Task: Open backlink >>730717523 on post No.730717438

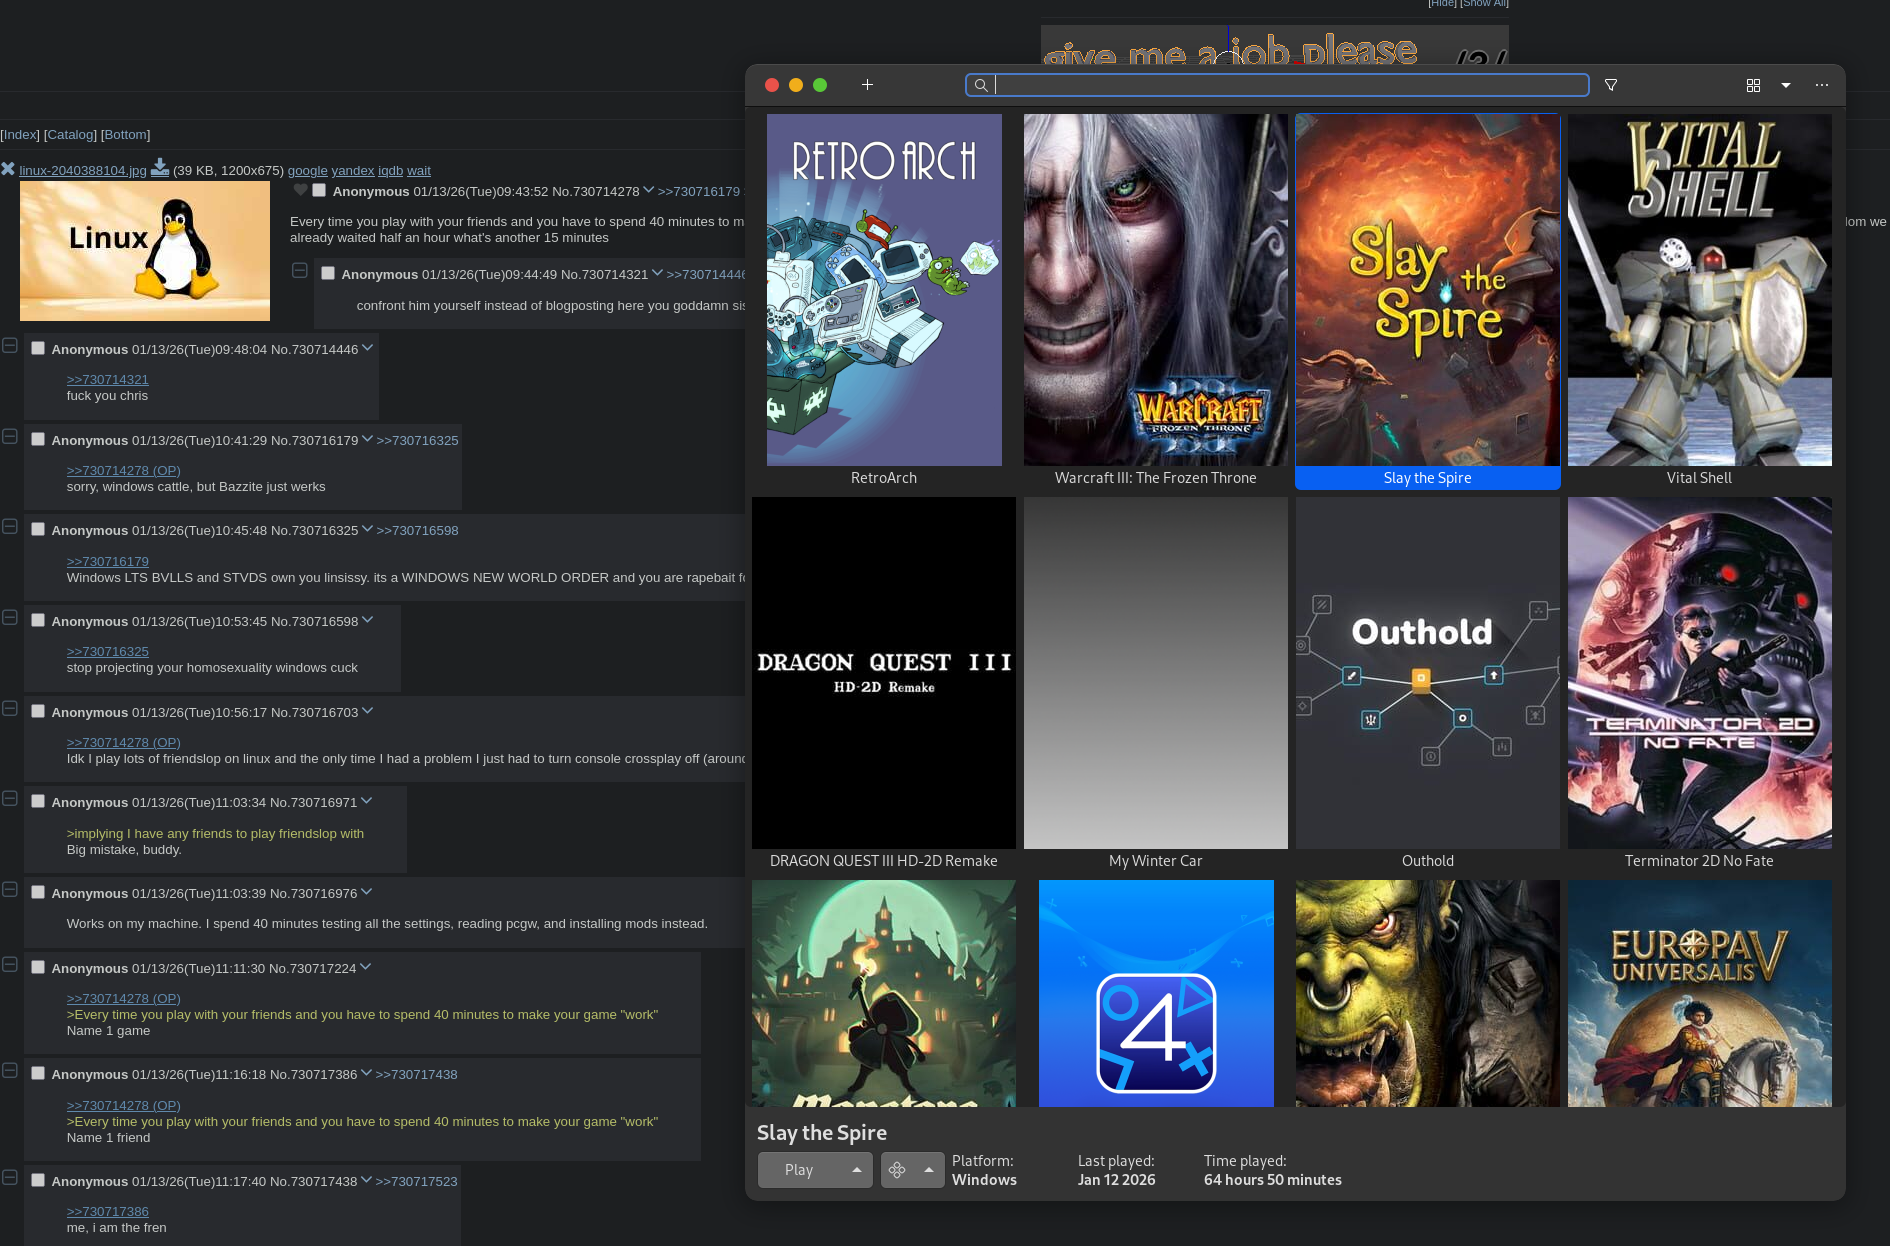Action: pos(416,1182)
